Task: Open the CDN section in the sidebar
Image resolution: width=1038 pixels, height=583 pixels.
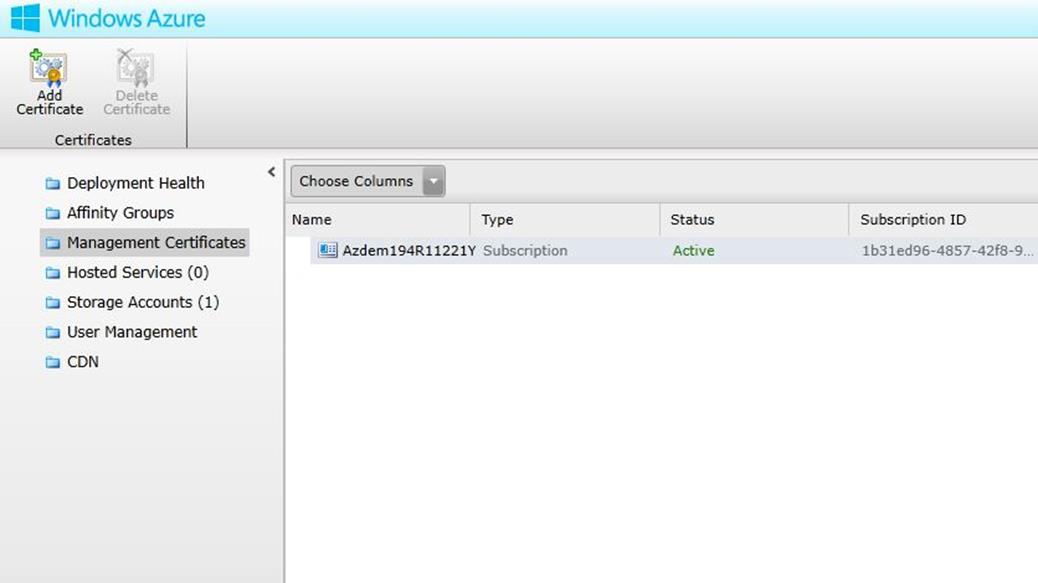Action: pos(83,362)
